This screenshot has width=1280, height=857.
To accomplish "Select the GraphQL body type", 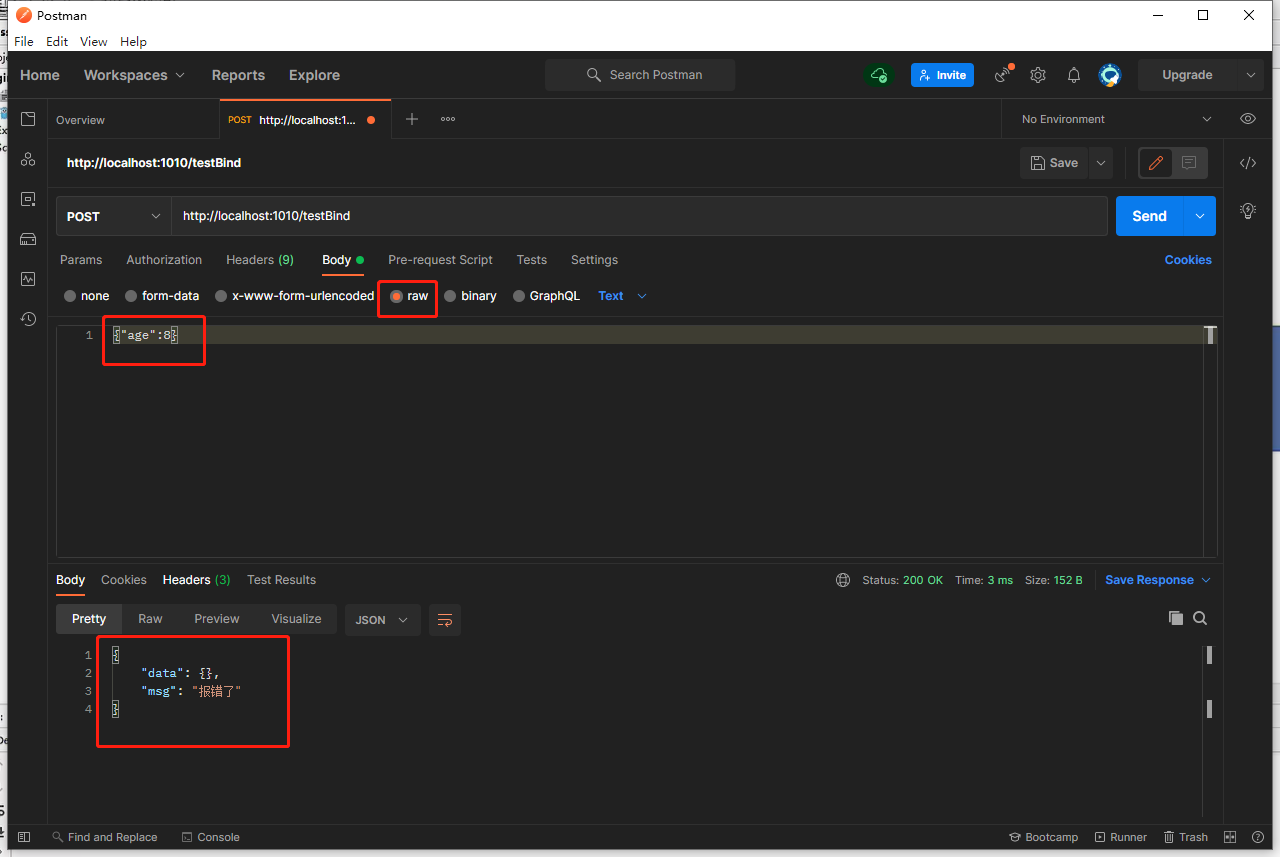I will (x=546, y=296).
